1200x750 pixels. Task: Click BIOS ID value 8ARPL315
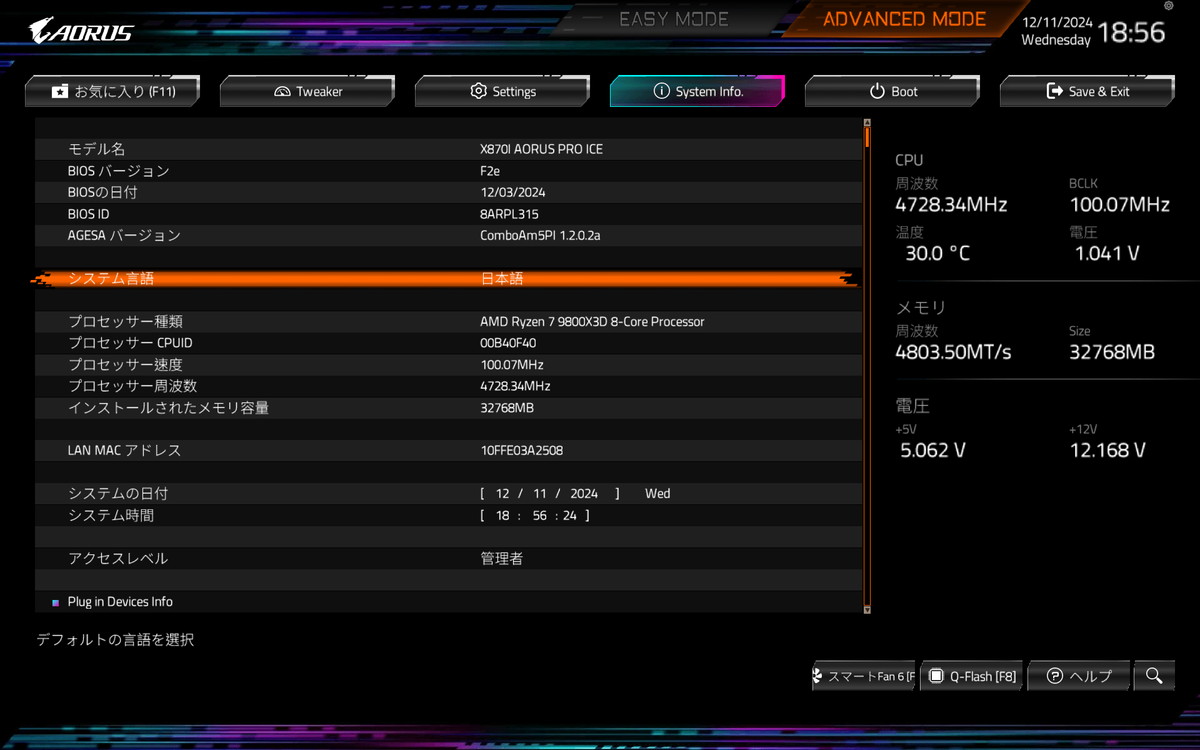509,214
